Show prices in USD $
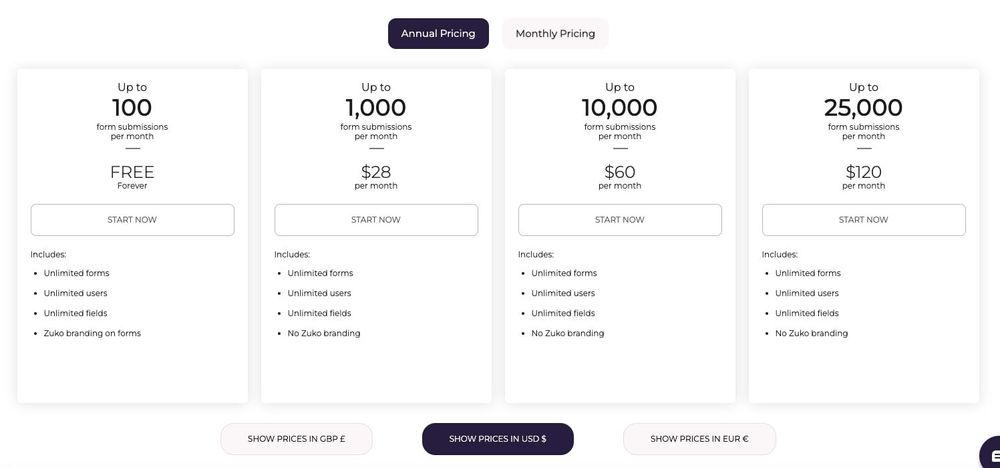The image size is (1000, 468). tap(497, 439)
